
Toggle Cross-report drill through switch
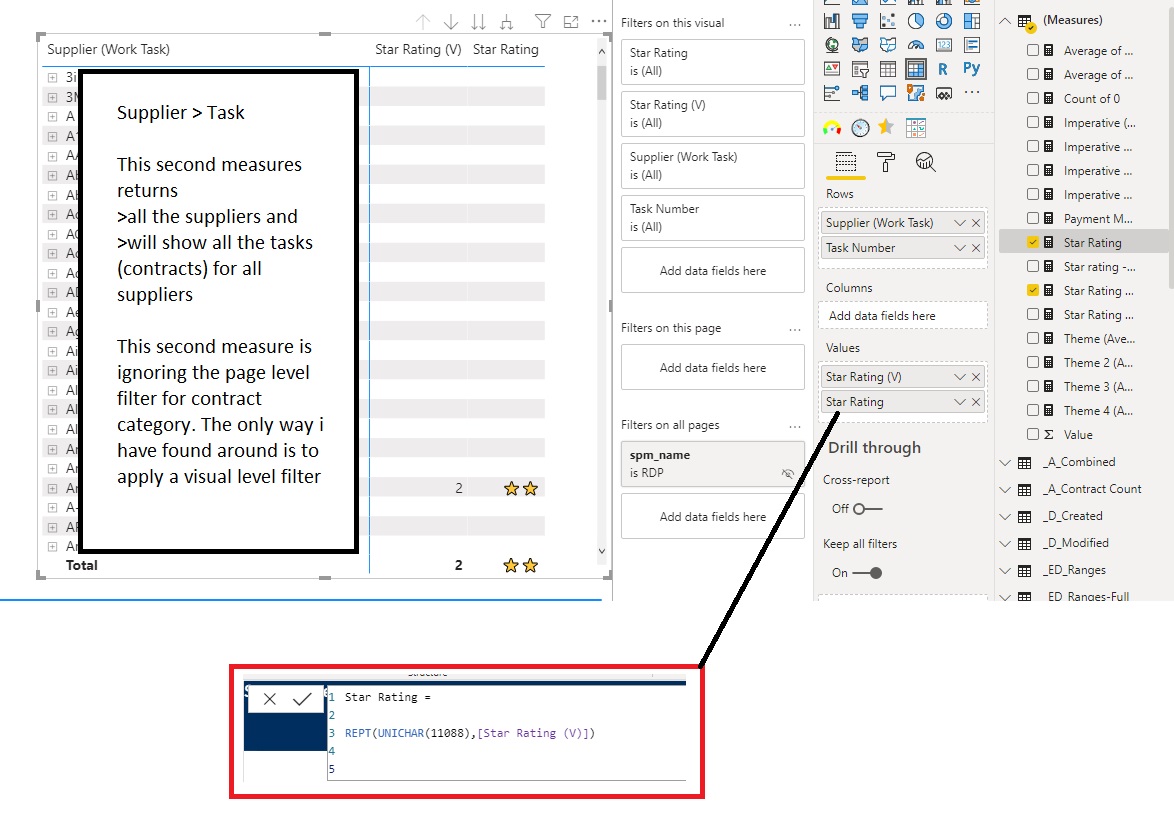click(868, 509)
